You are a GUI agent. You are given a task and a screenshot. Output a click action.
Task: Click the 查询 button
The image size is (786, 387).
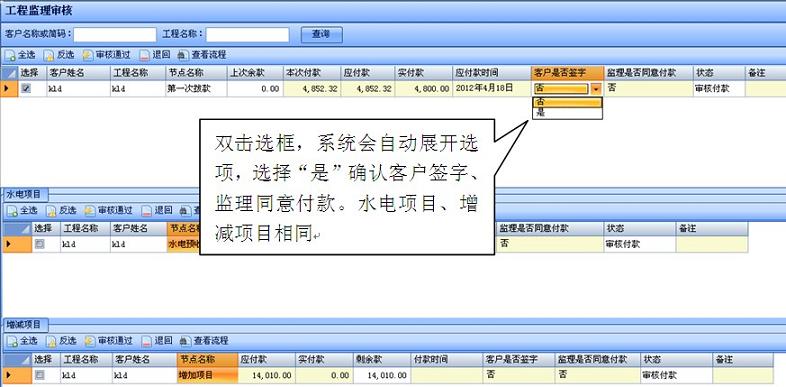[321, 35]
